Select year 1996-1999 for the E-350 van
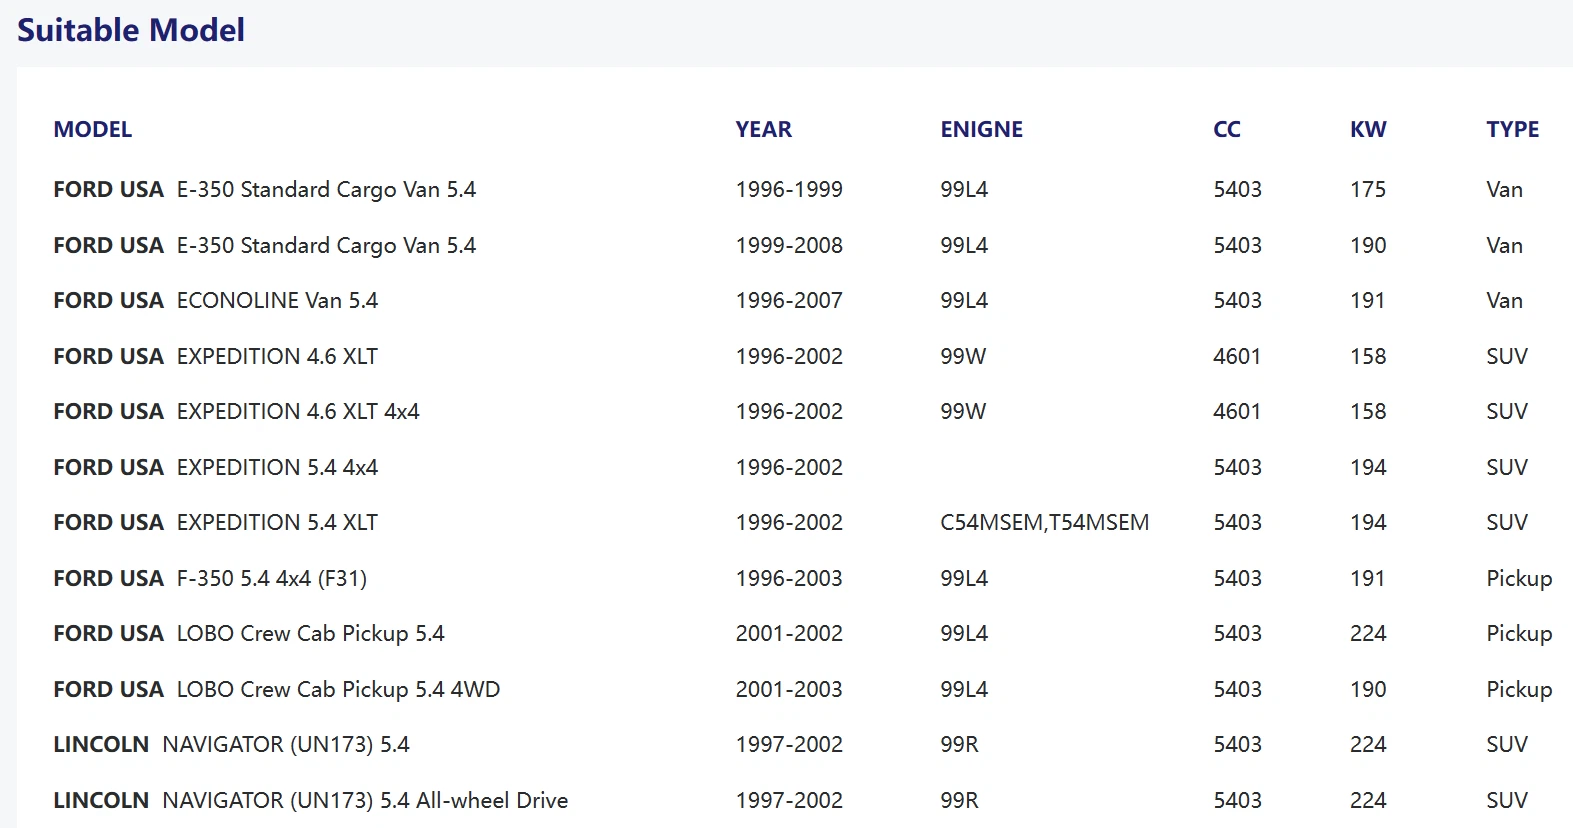 click(x=789, y=189)
